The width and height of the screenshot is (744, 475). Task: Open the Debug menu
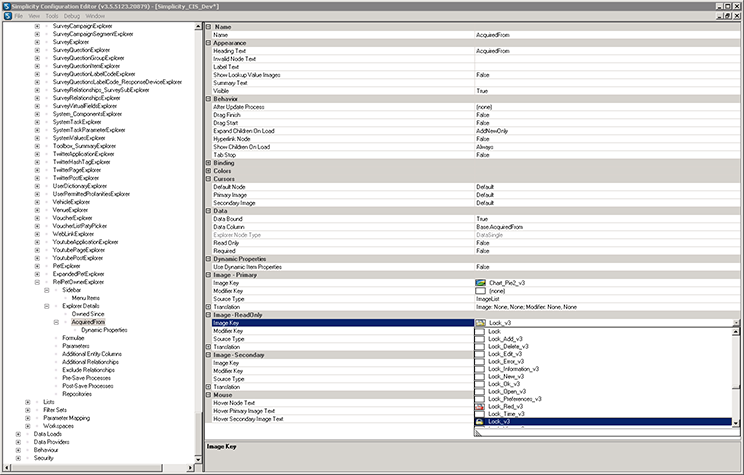click(72, 16)
